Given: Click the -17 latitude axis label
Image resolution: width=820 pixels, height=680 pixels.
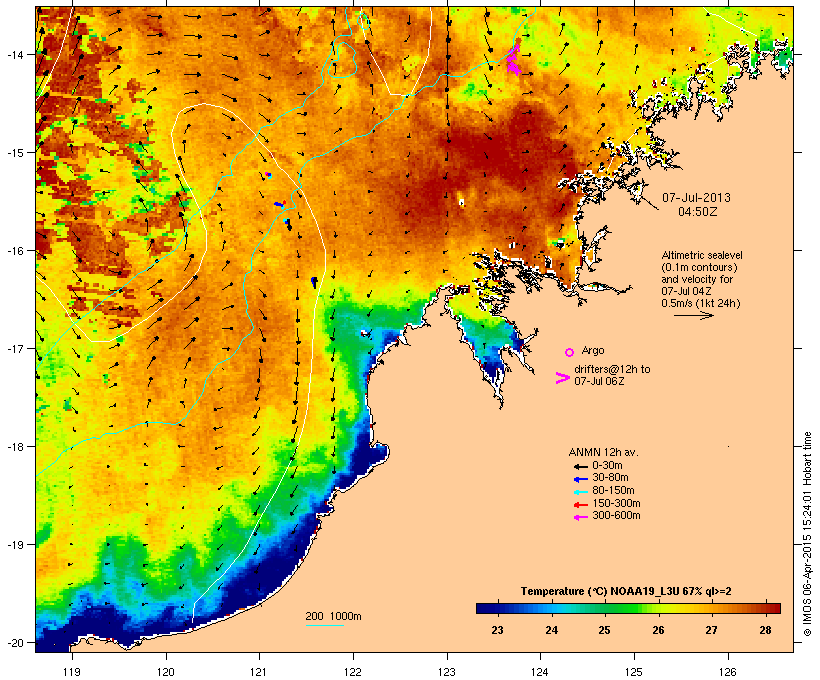Looking at the screenshot, I should click(x=14, y=348).
